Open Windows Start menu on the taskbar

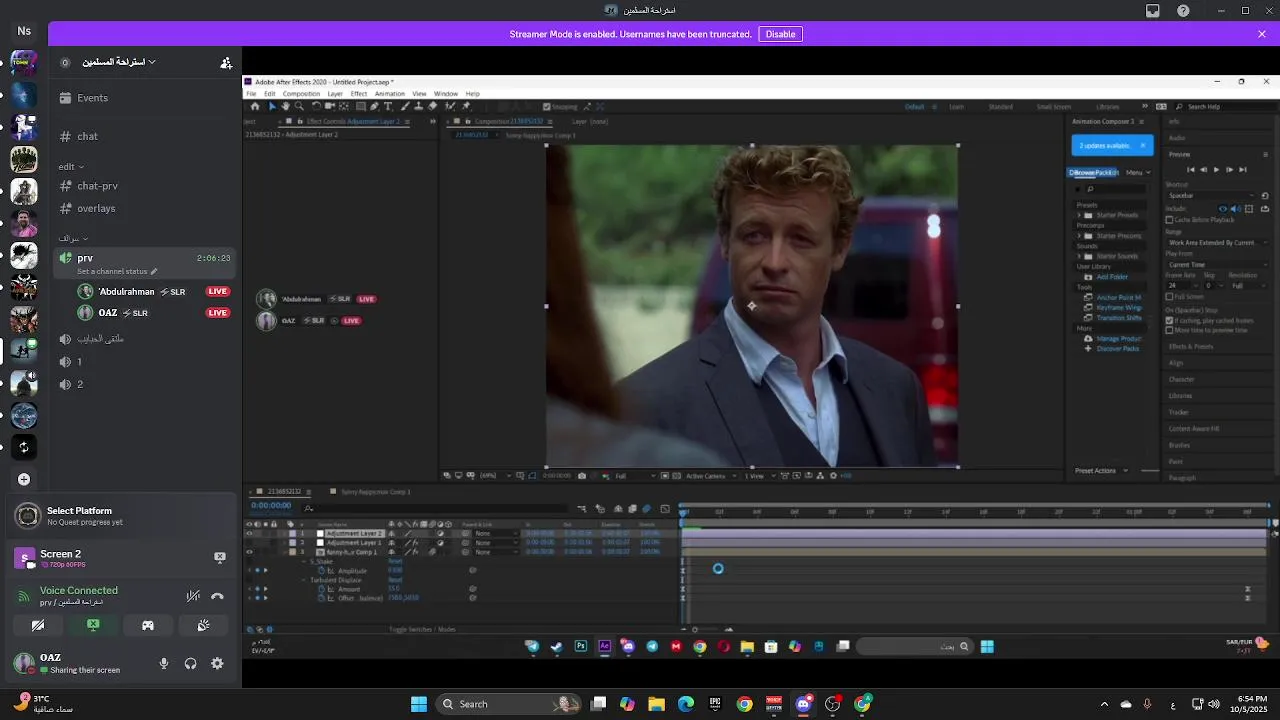coord(419,704)
